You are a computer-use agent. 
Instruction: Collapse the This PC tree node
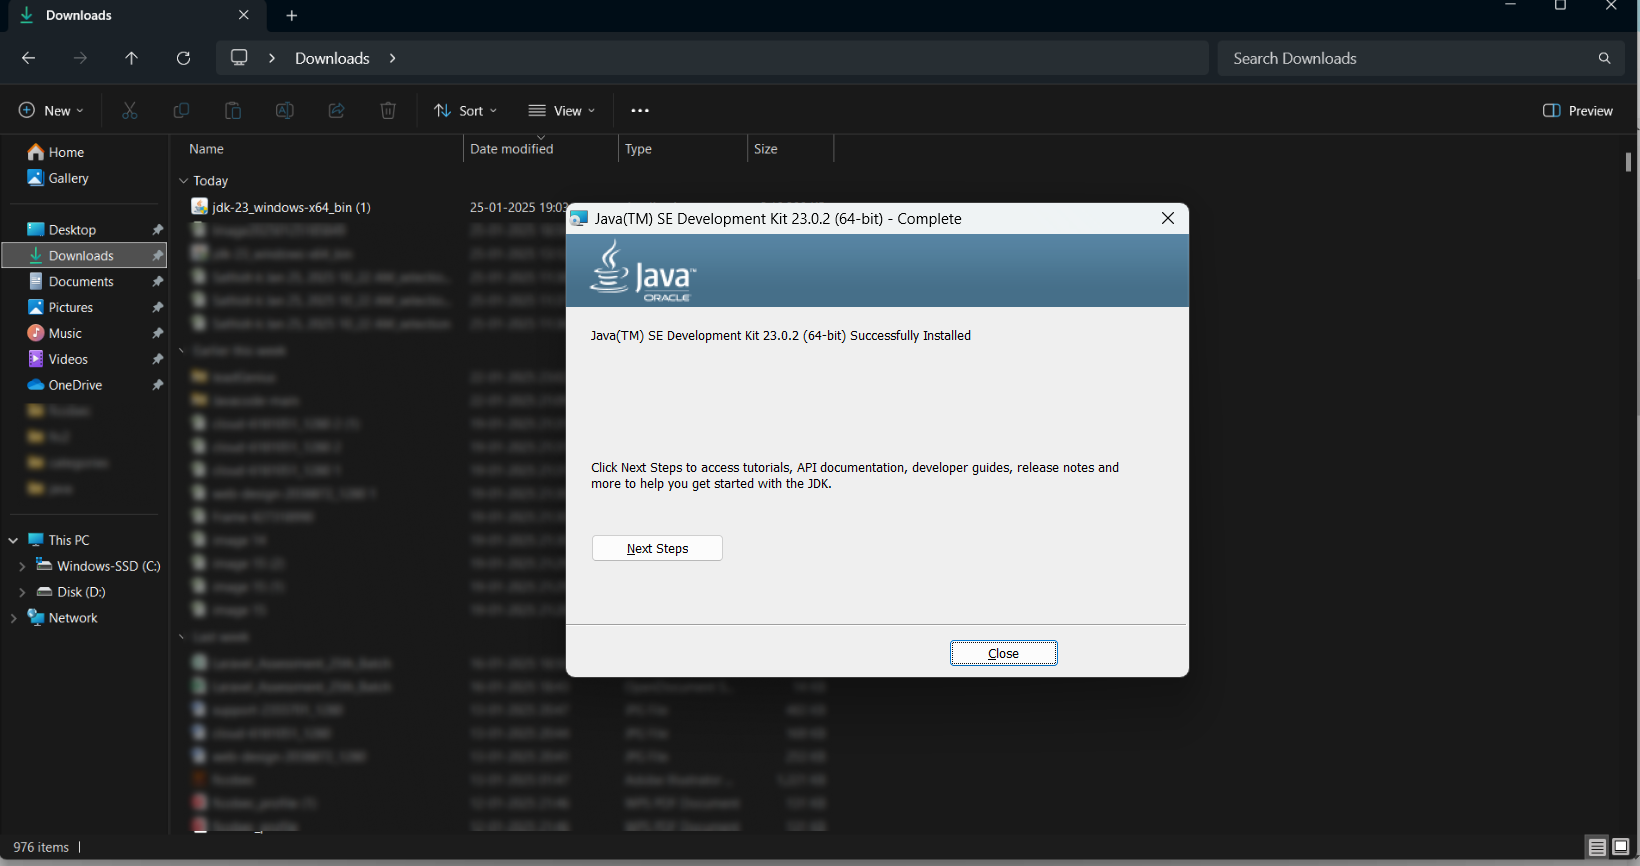(x=13, y=540)
